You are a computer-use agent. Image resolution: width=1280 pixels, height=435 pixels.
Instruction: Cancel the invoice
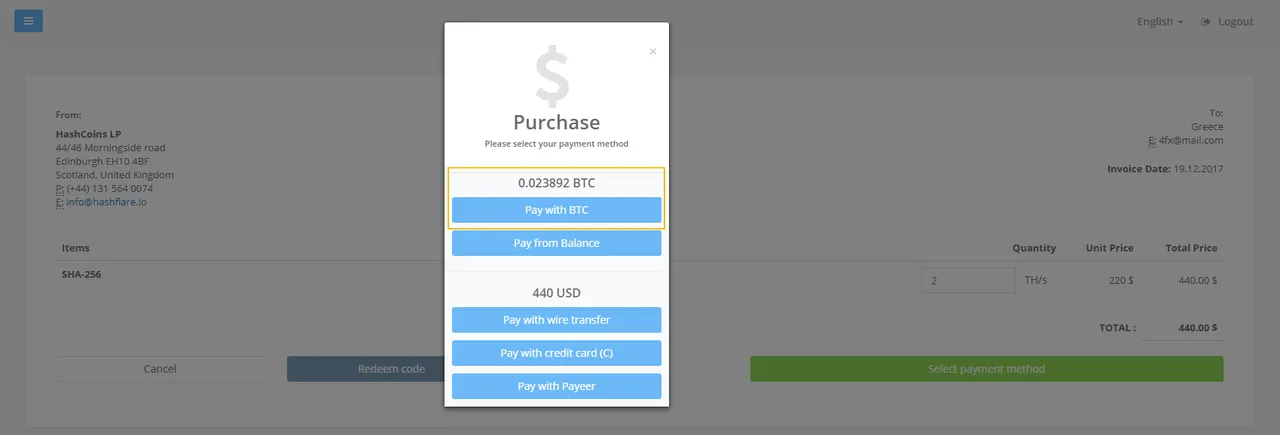[160, 369]
